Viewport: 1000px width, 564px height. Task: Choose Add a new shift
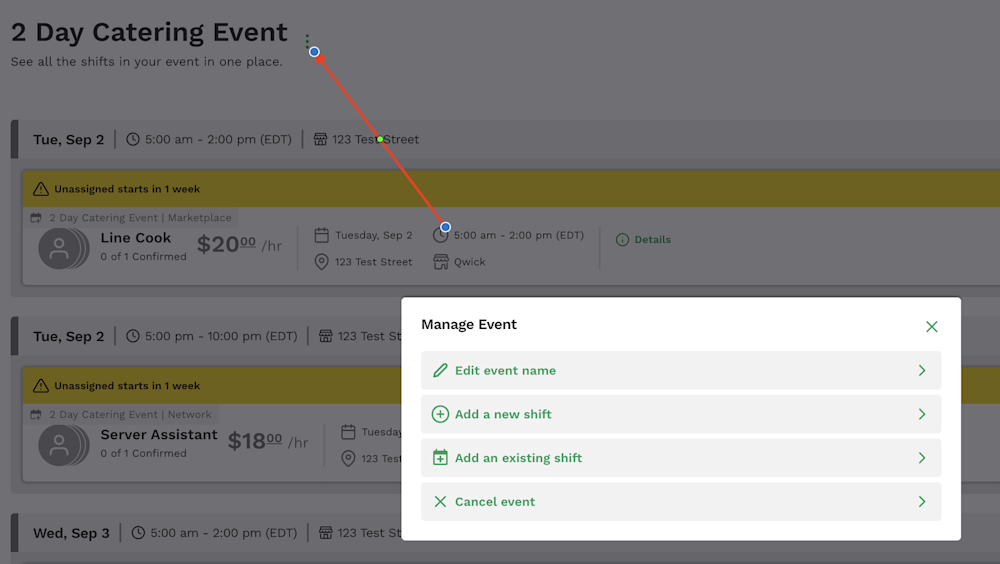[x=680, y=414]
